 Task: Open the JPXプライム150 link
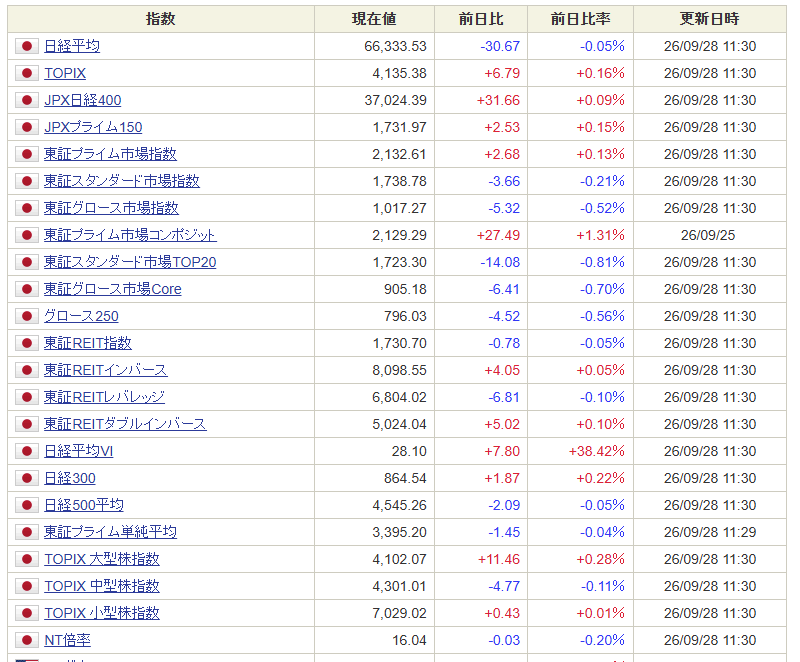[x=93, y=128]
